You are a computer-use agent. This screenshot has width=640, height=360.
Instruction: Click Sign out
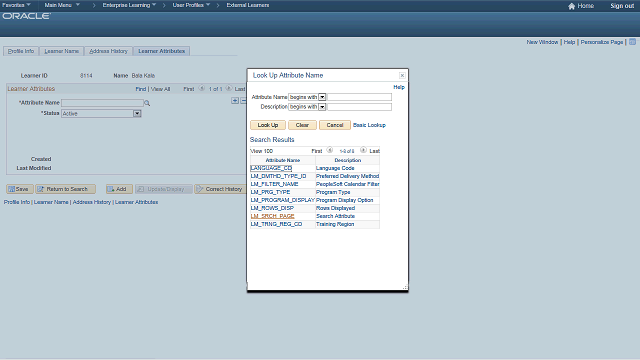(622, 6)
